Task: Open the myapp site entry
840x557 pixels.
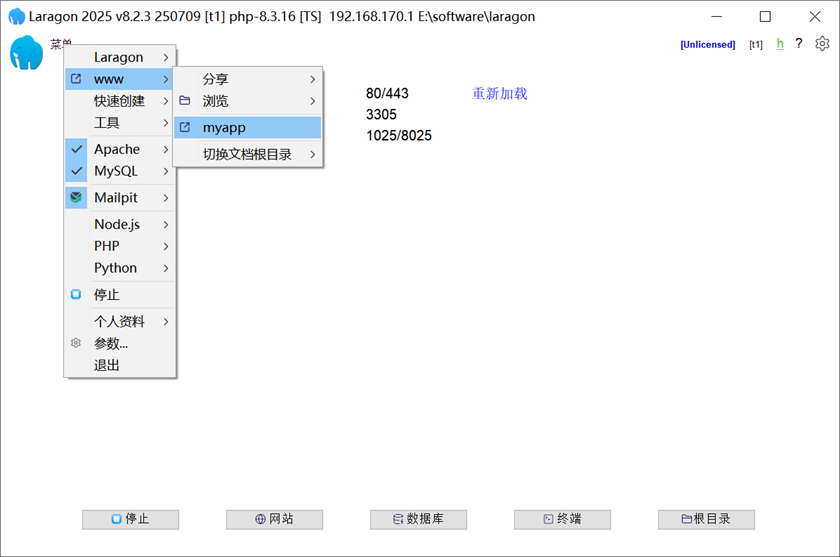Action: (248, 127)
